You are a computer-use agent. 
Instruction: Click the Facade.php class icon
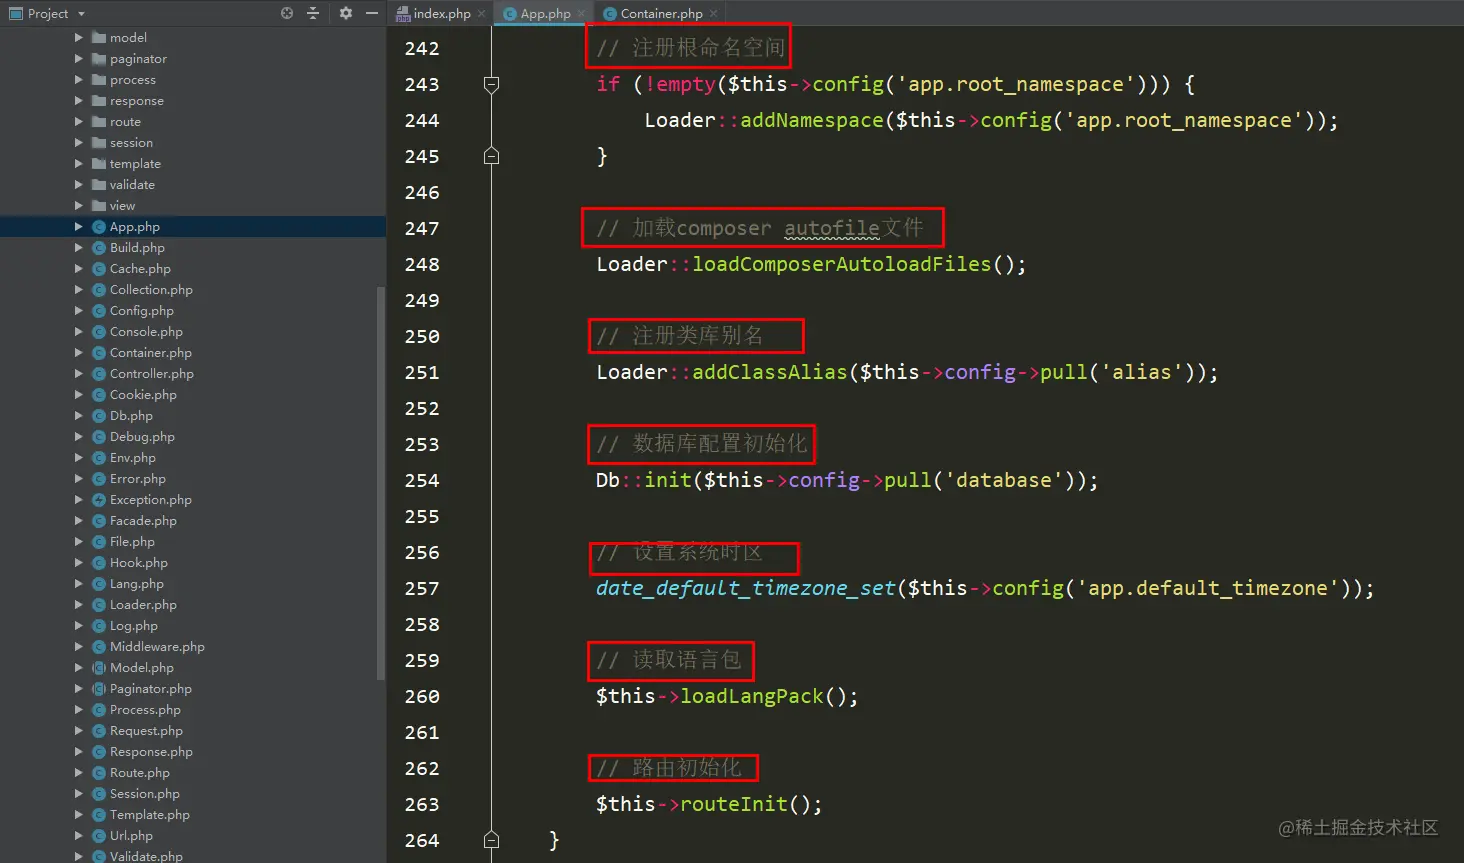tap(99, 521)
